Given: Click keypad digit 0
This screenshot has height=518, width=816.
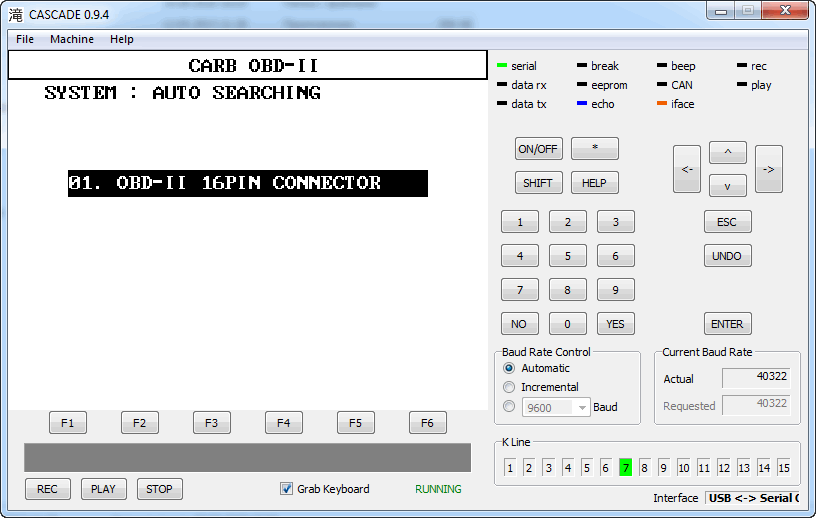Looking at the screenshot, I should tap(568, 324).
